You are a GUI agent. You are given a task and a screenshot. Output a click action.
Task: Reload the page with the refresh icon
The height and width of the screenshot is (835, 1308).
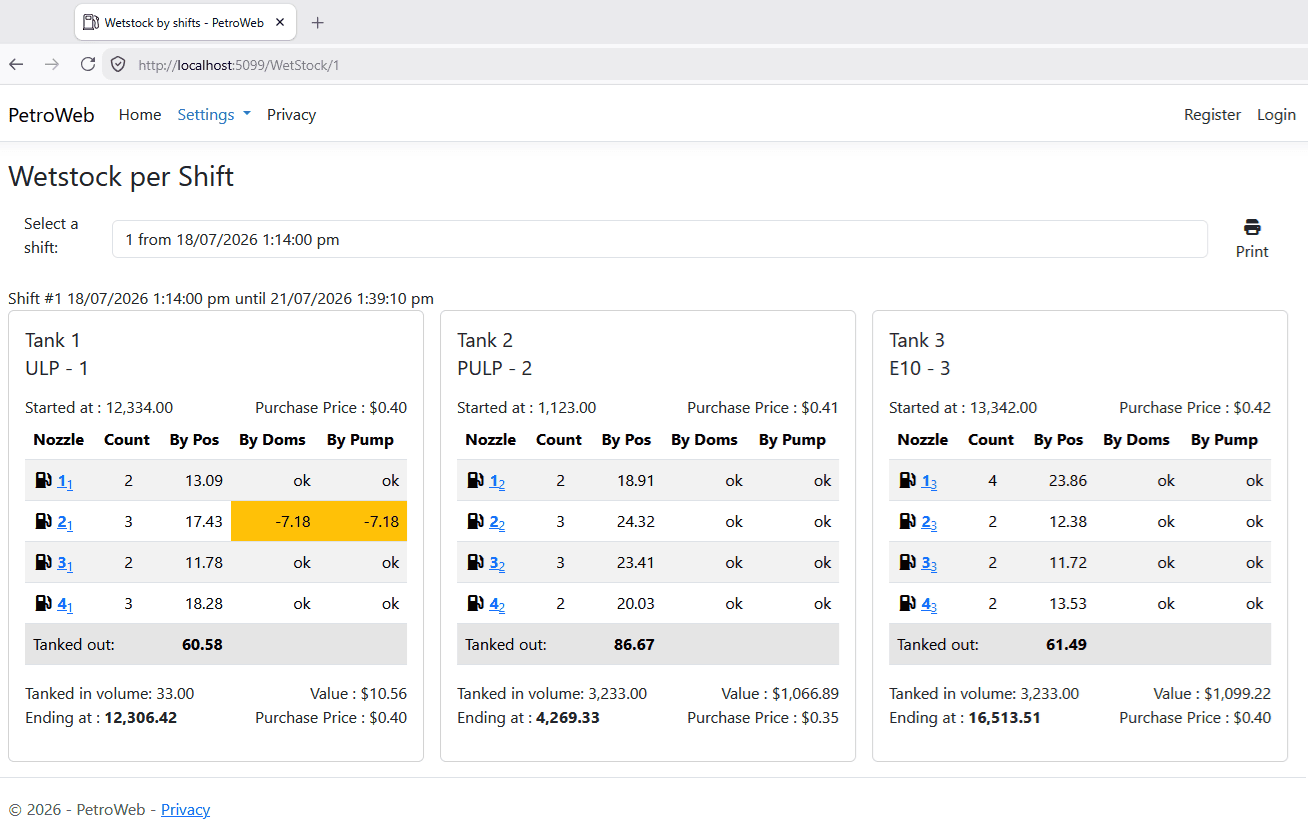(88, 64)
